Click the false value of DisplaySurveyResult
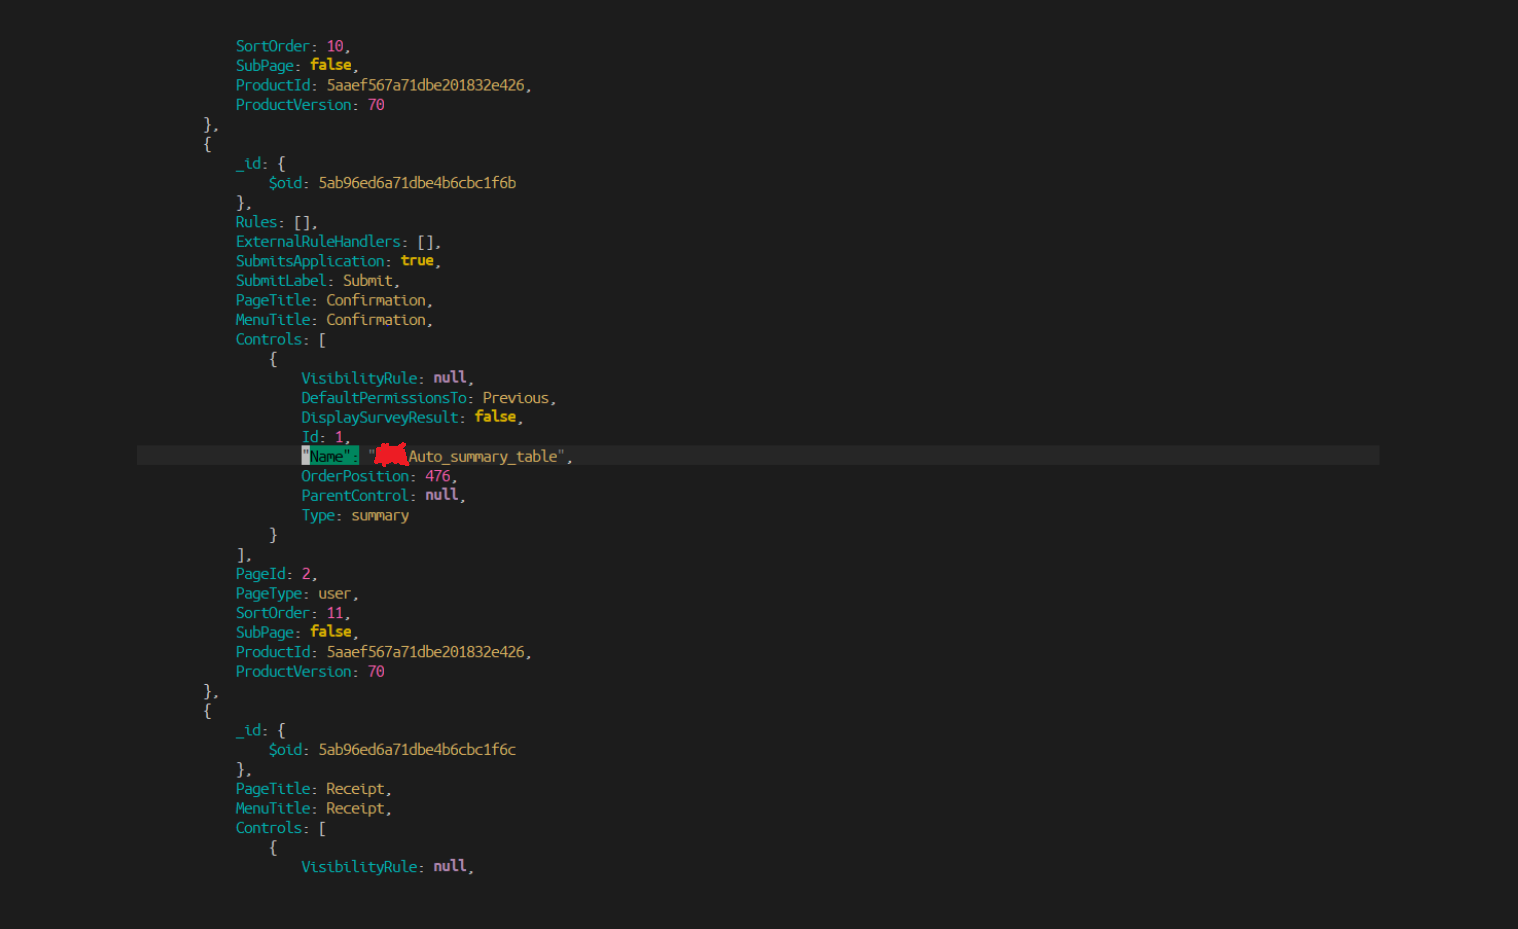 tap(495, 417)
